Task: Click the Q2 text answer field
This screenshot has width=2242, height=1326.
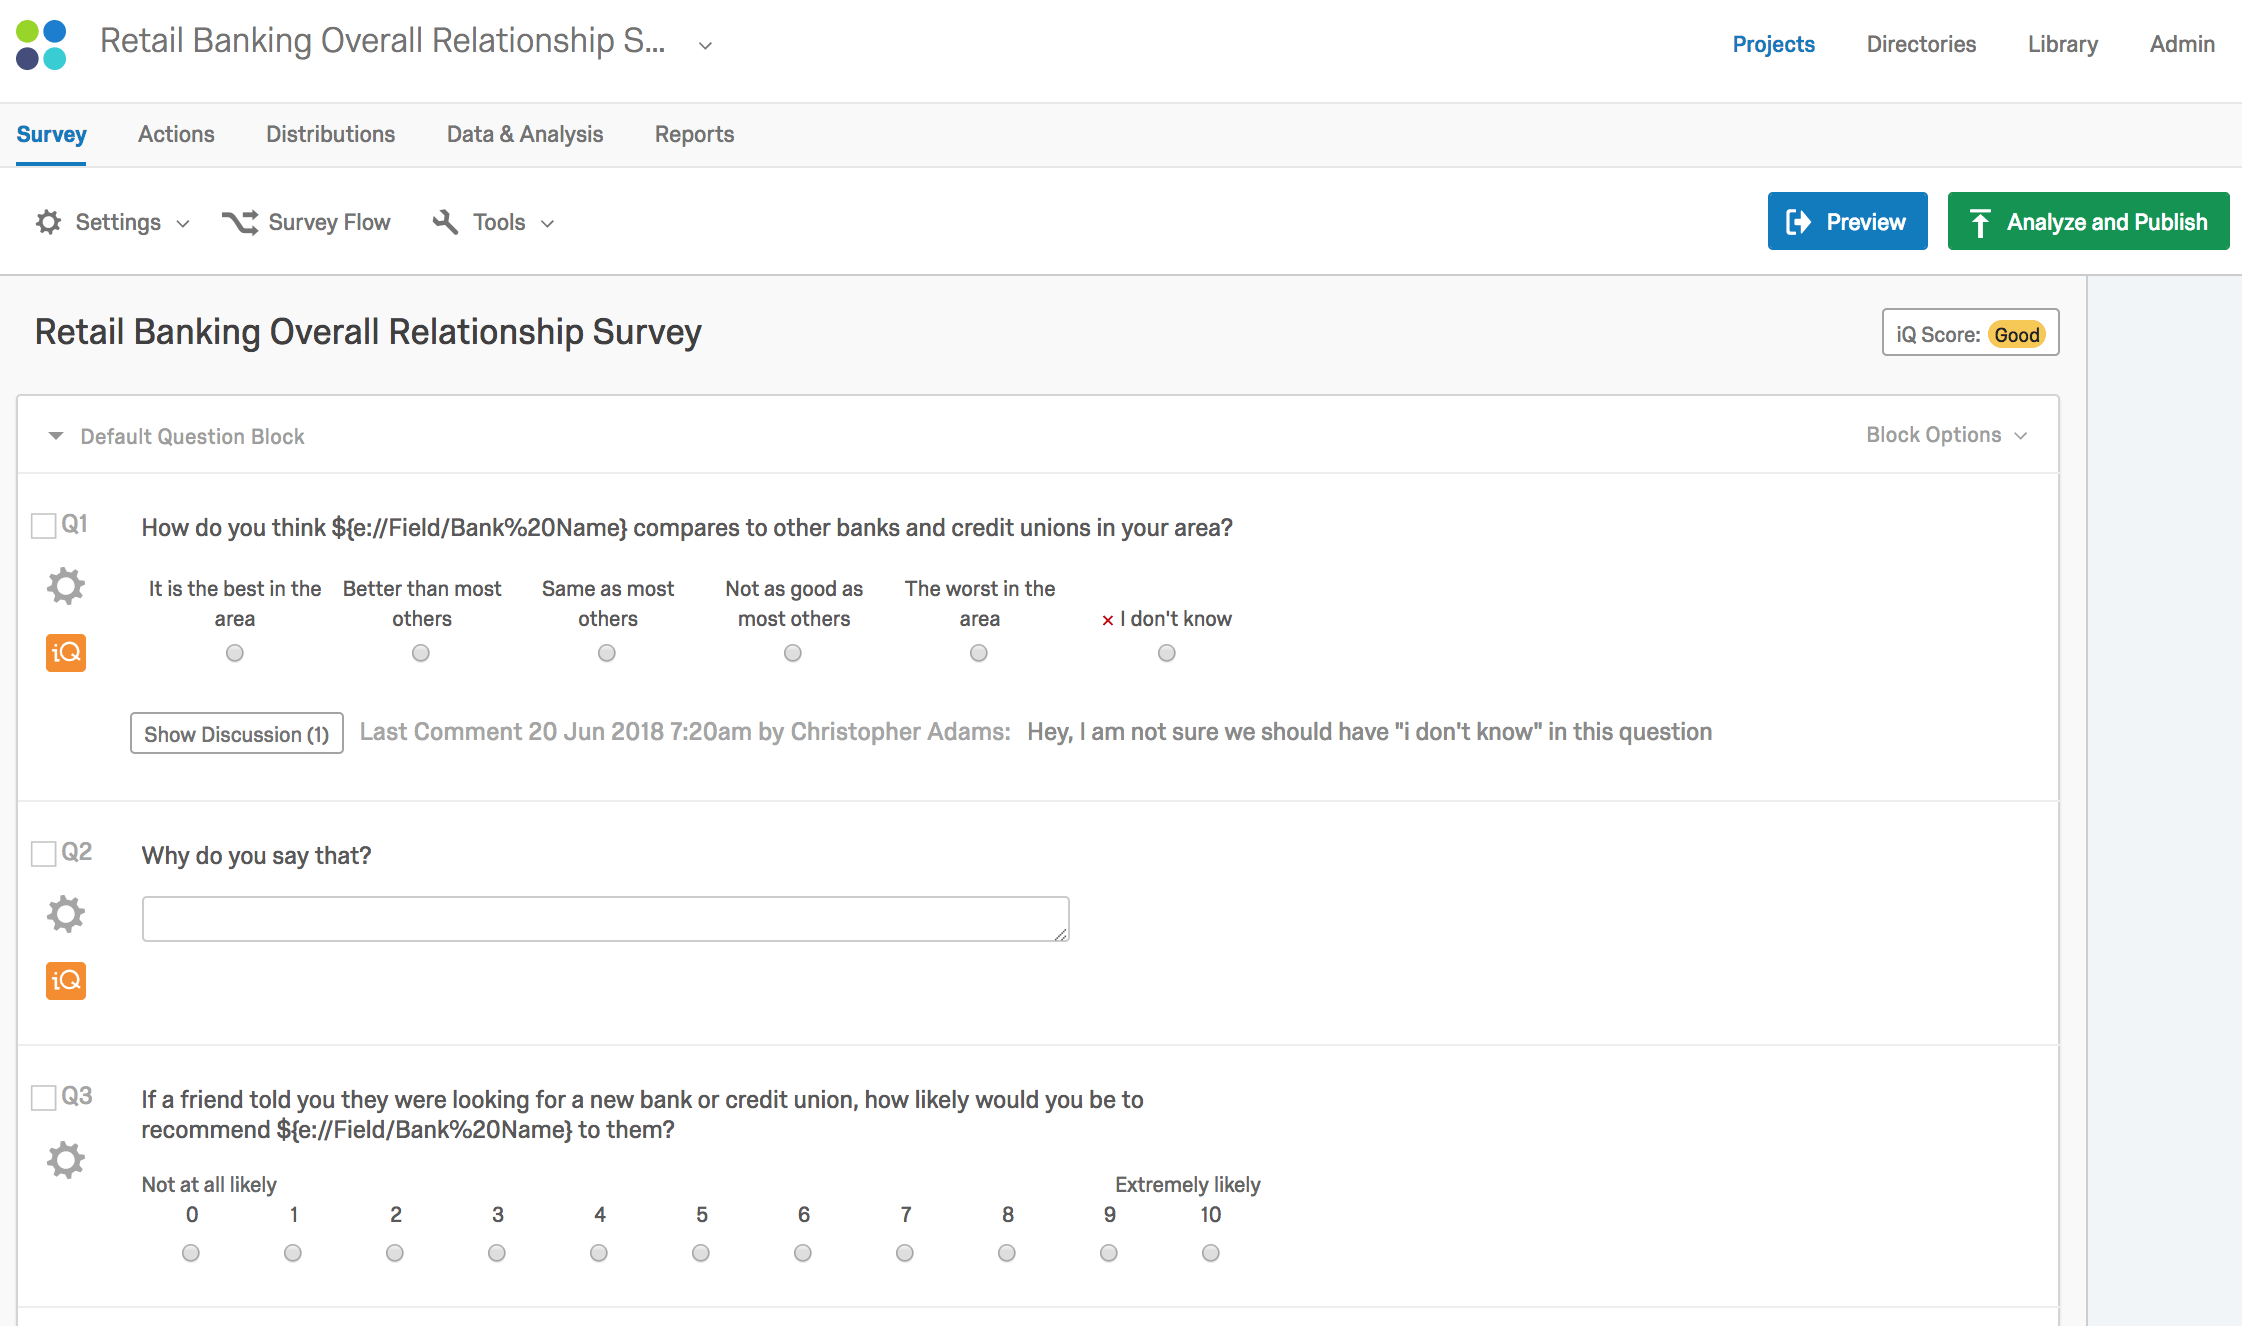Action: (605, 919)
